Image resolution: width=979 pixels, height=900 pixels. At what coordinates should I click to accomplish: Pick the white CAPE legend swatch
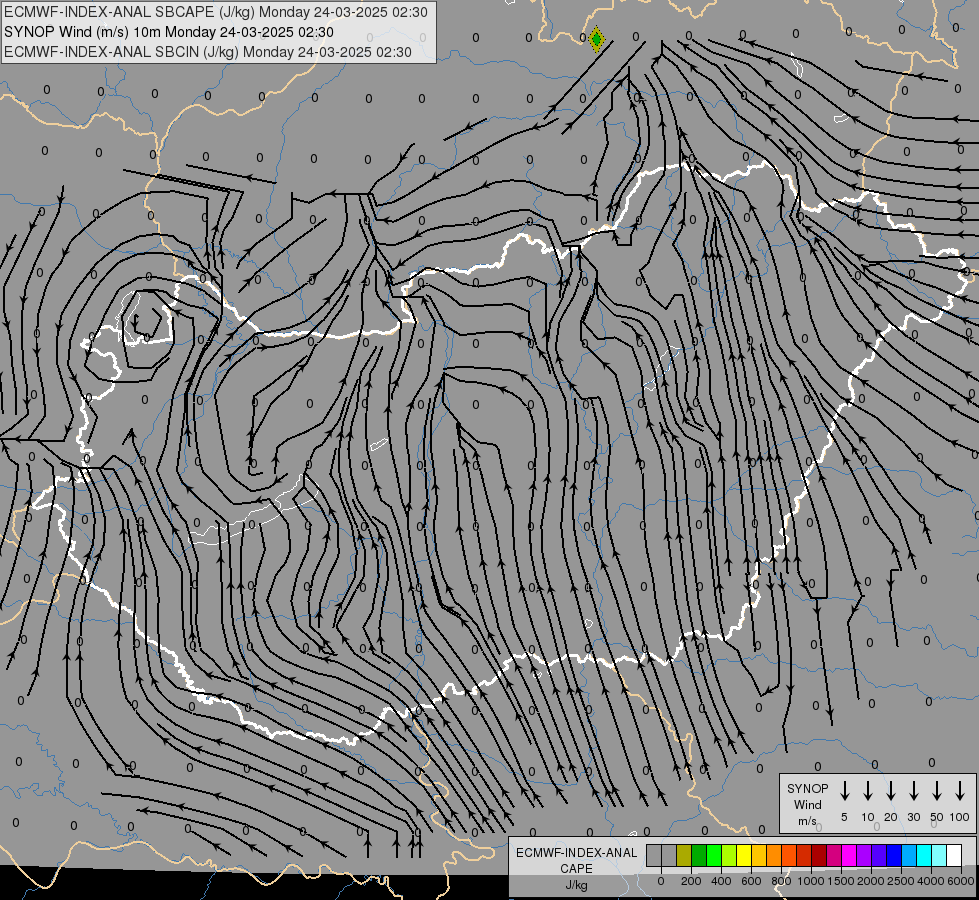[x=955, y=855]
